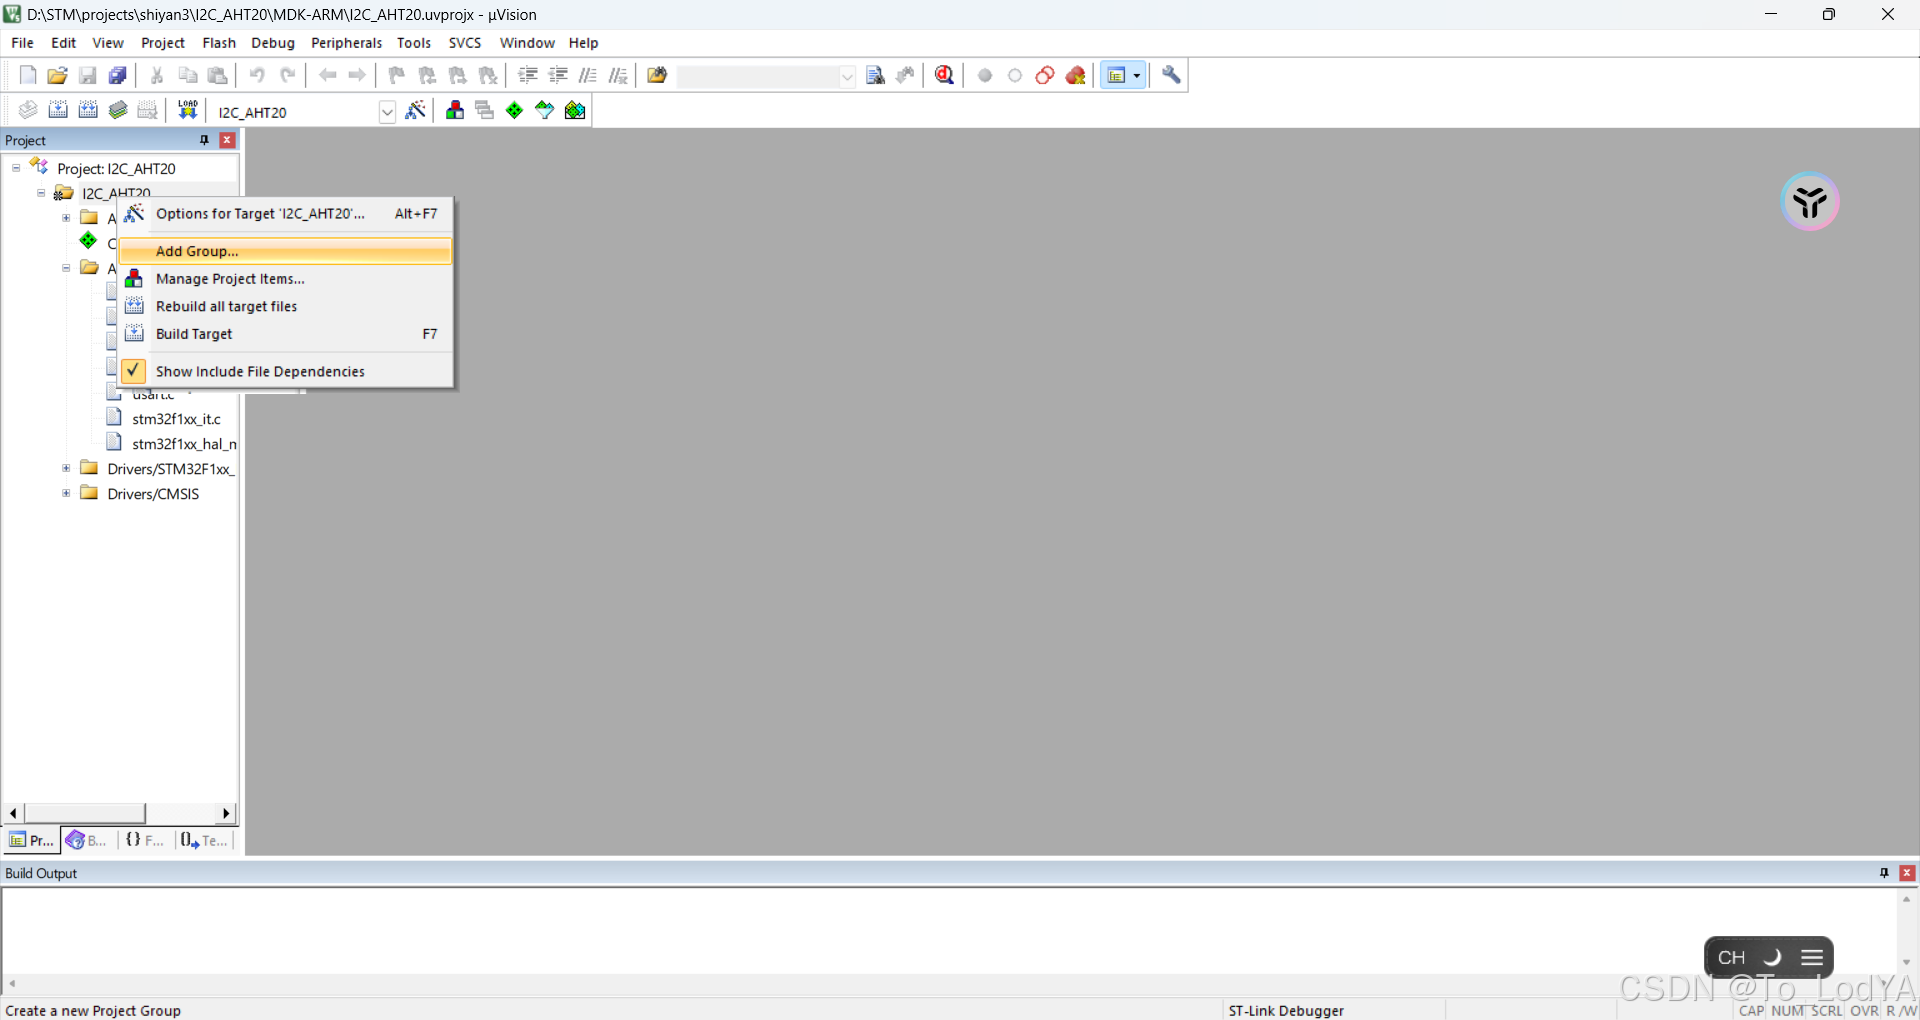1920x1020 pixels.
Task: Switch to the Books tab in Project panel
Action: coord(87,840)
